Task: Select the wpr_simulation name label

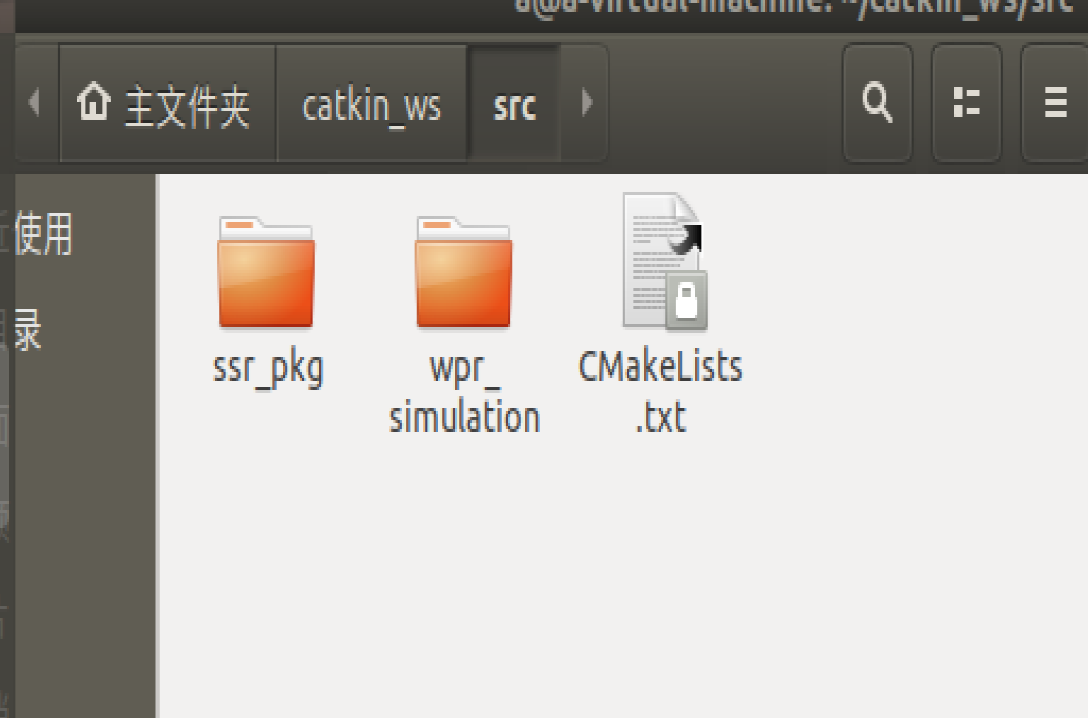Action: pos(464,393)
